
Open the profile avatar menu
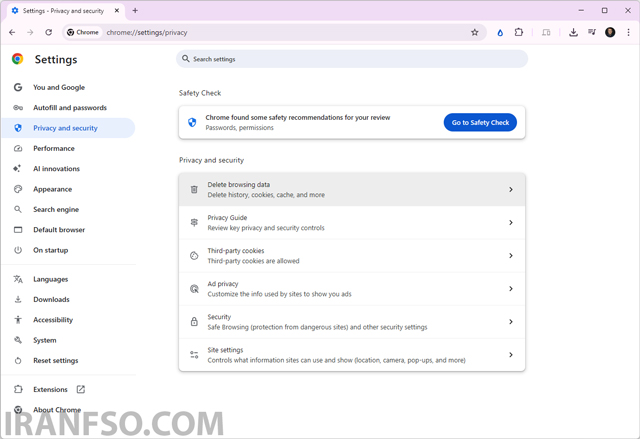[610, 32]
